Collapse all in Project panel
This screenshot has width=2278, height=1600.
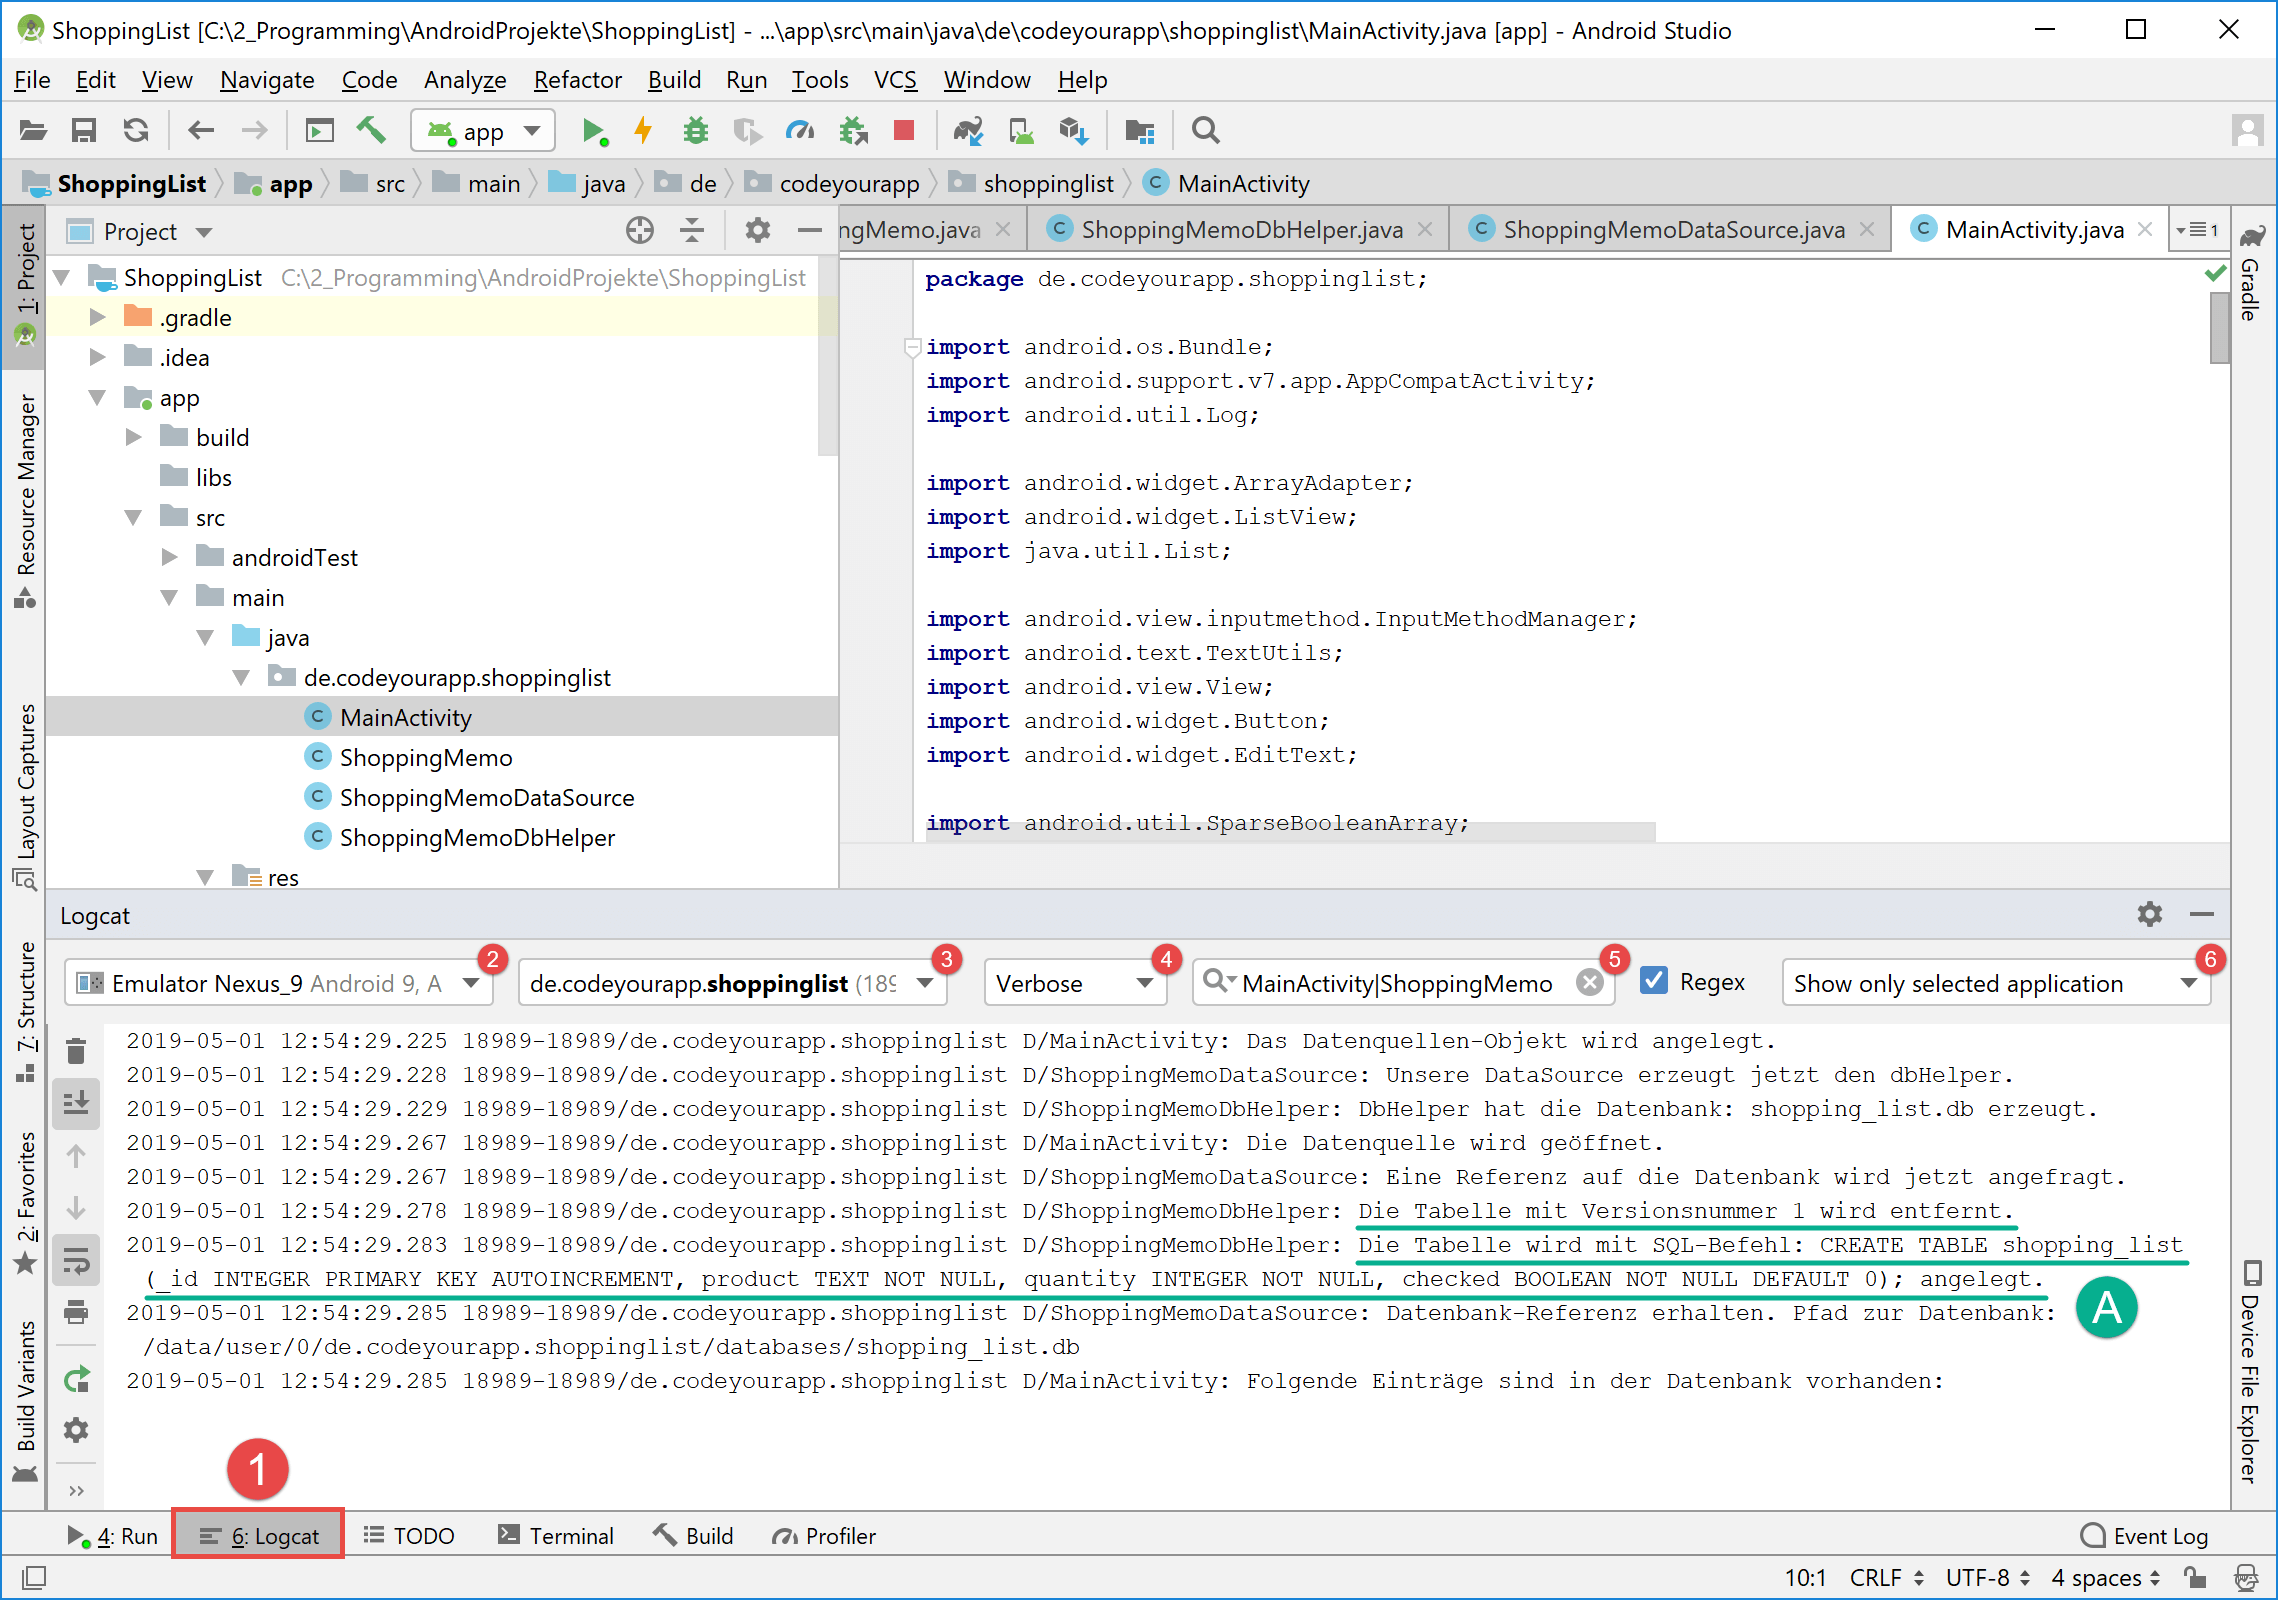tap(692, 231)
